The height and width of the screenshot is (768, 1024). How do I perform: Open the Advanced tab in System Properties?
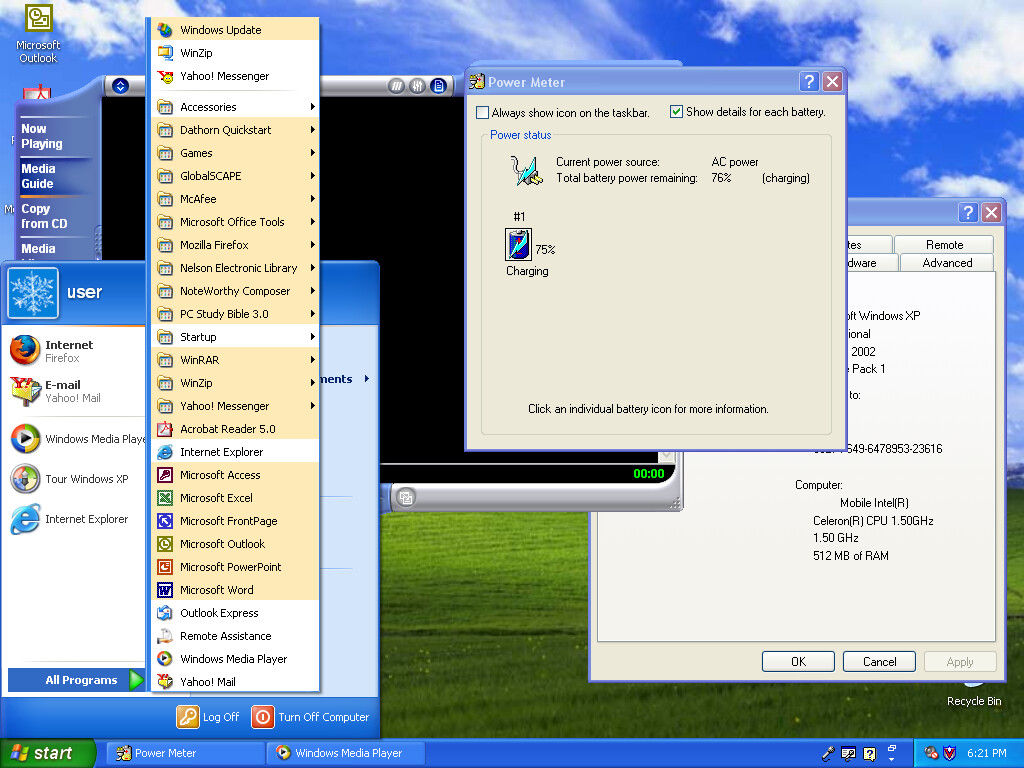(x=947, y=263)
